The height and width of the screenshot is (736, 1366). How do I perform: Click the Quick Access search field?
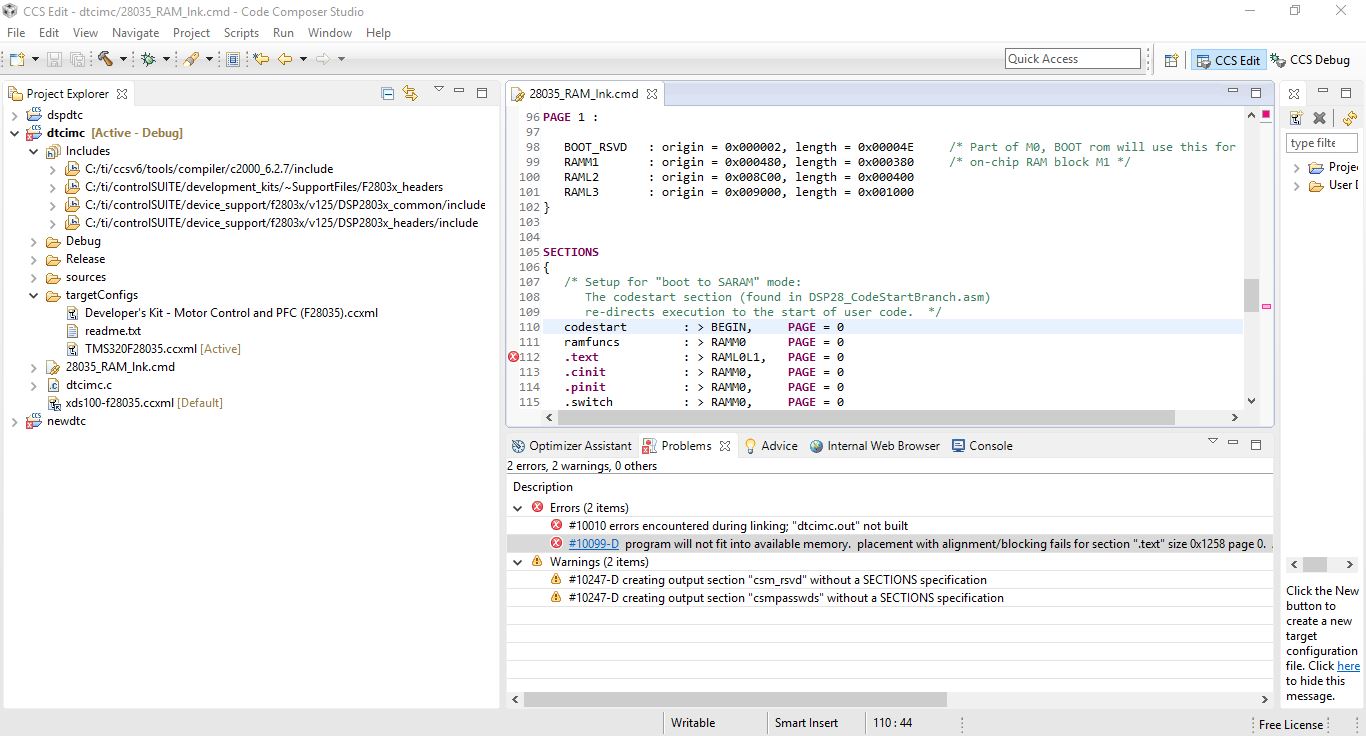[1072, 59]
